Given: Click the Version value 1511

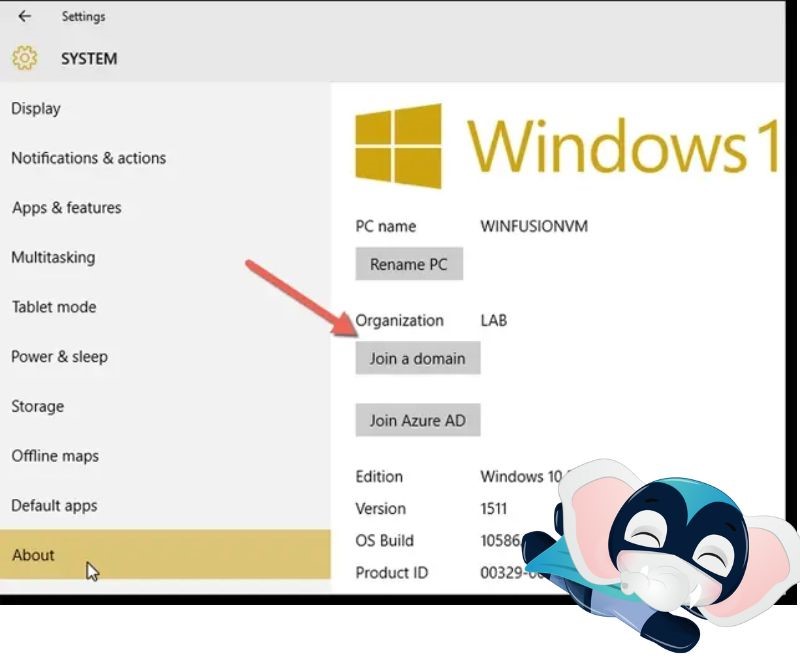Looking at the screenshot, I should pyautogui.click(x=493, y=508).
